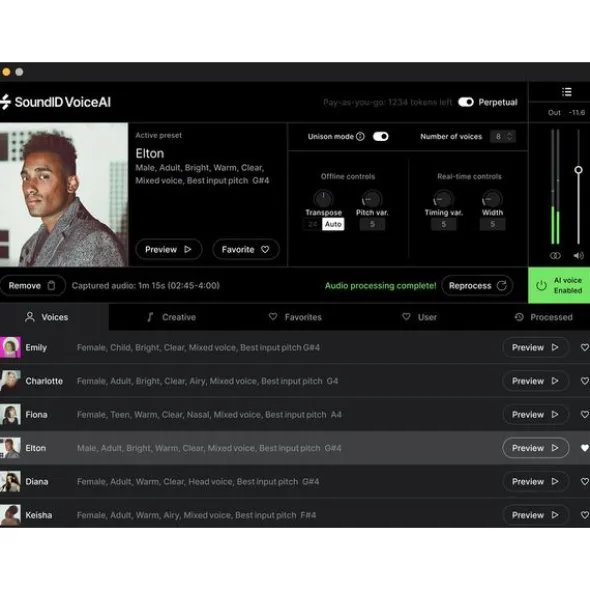Click the green output level meter
The image size is (590, 591).
(555, 225)
